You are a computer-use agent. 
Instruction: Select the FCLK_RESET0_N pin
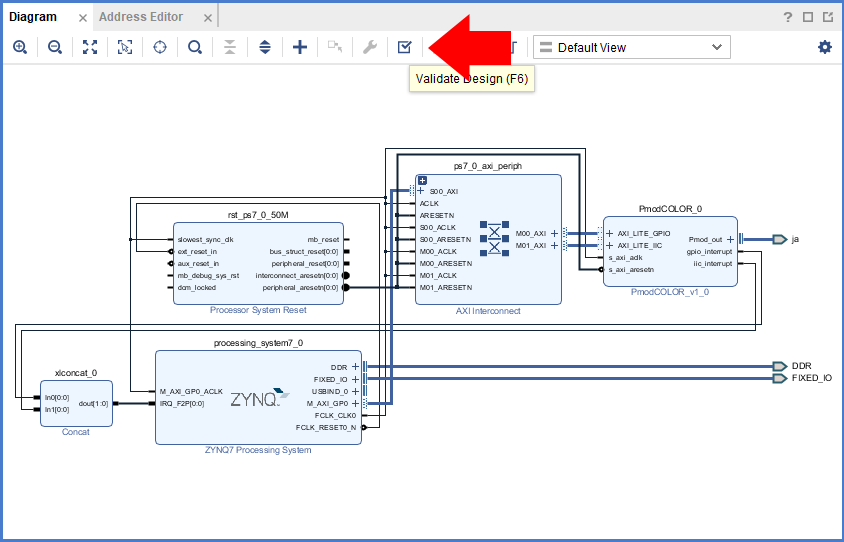pos(326,427)
